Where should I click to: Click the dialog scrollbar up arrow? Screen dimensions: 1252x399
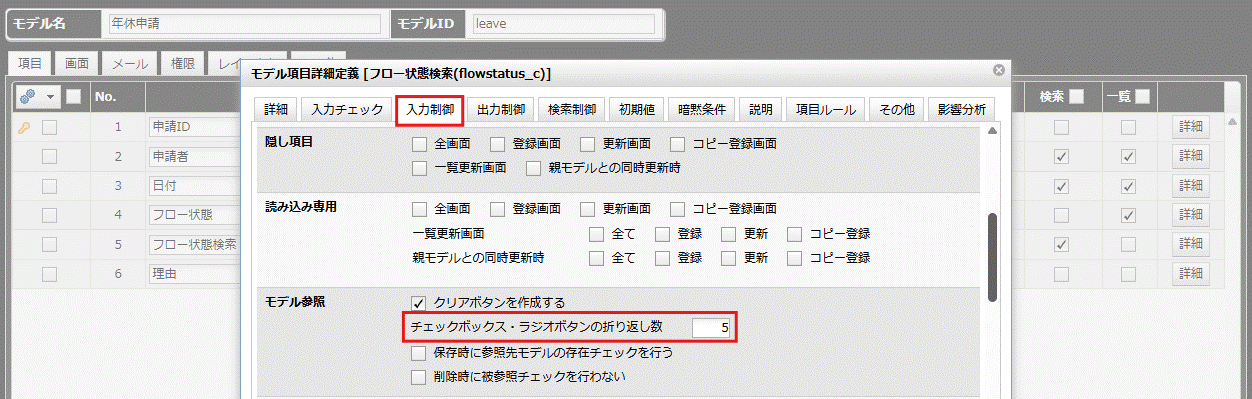click(x=992, y=132)
